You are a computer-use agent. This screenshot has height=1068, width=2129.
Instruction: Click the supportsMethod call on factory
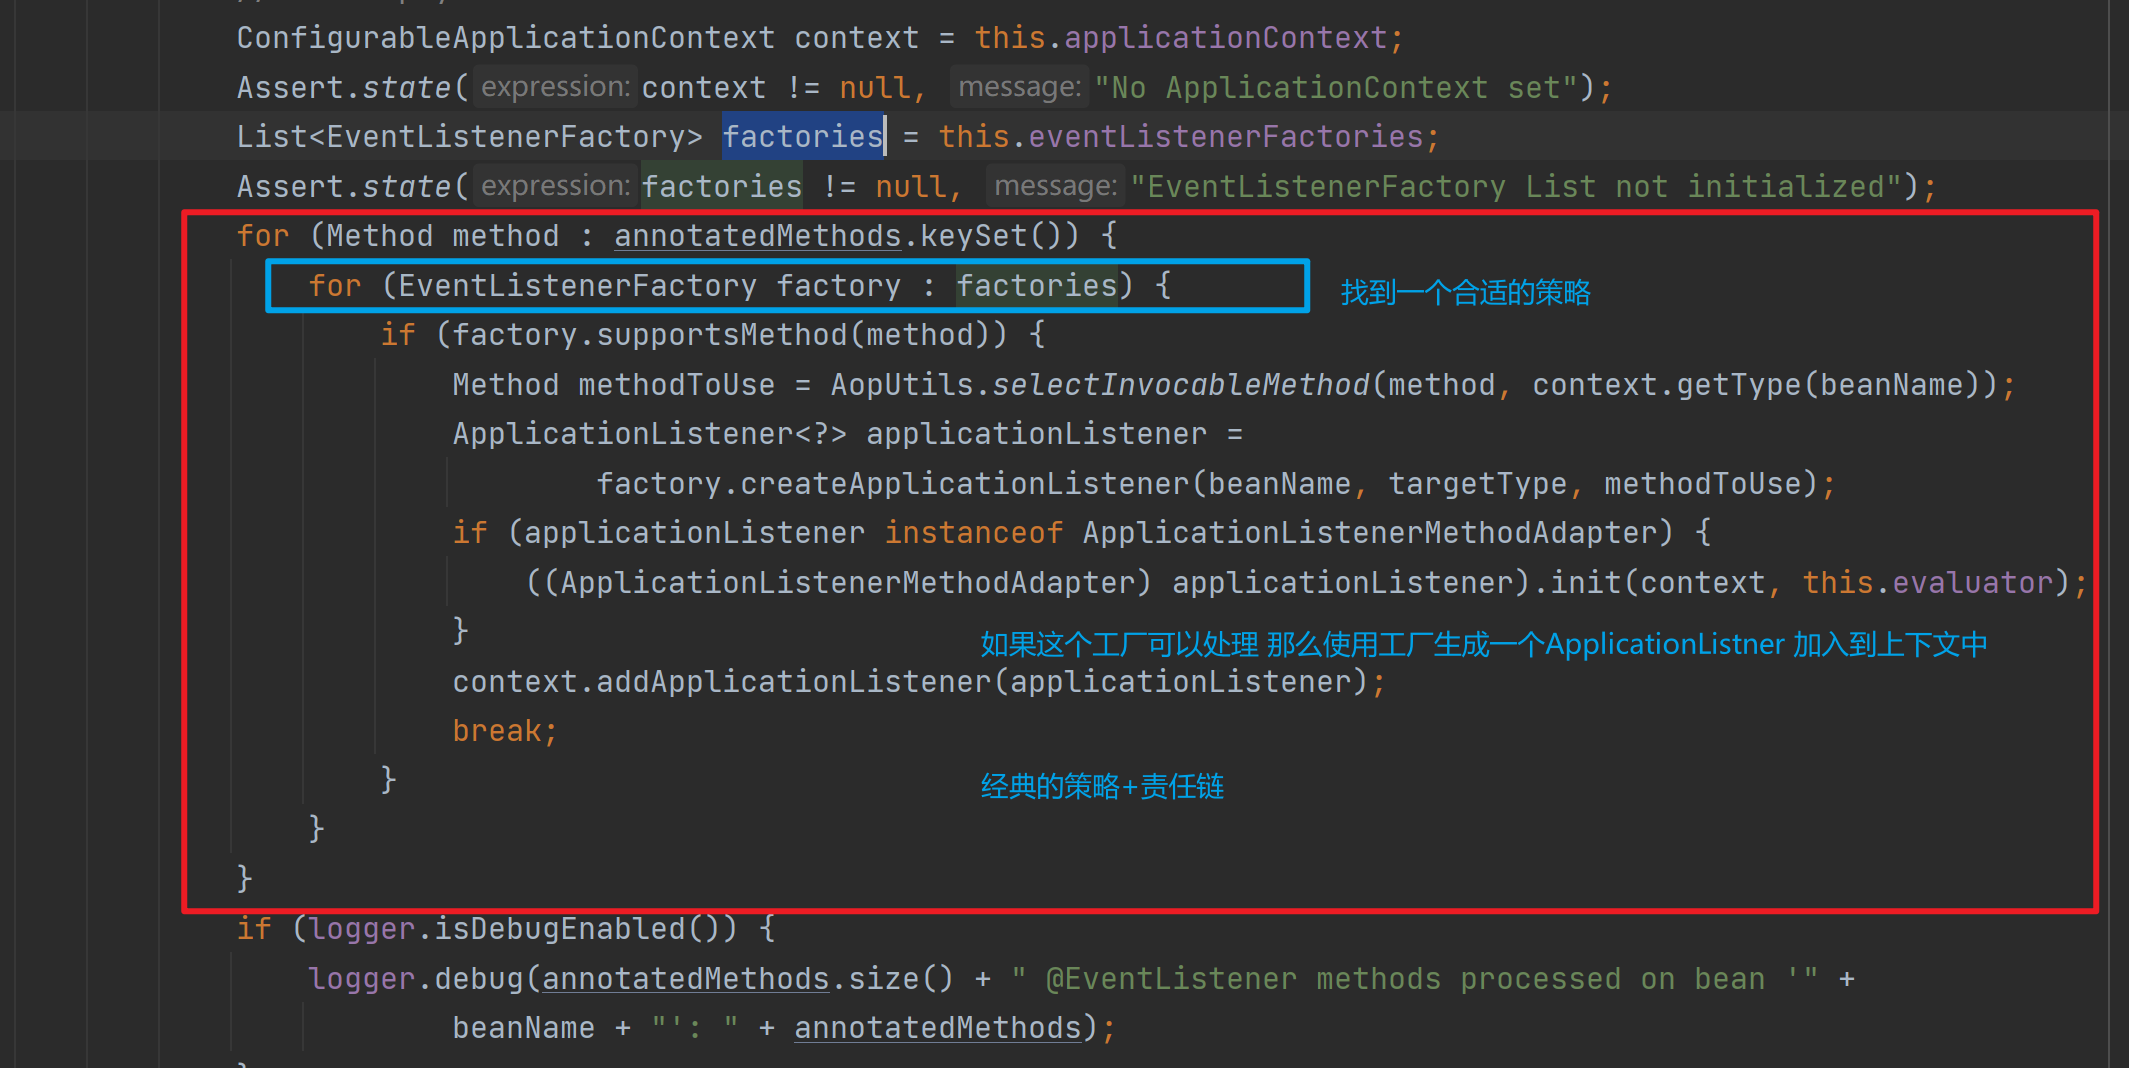coord(722,335)
